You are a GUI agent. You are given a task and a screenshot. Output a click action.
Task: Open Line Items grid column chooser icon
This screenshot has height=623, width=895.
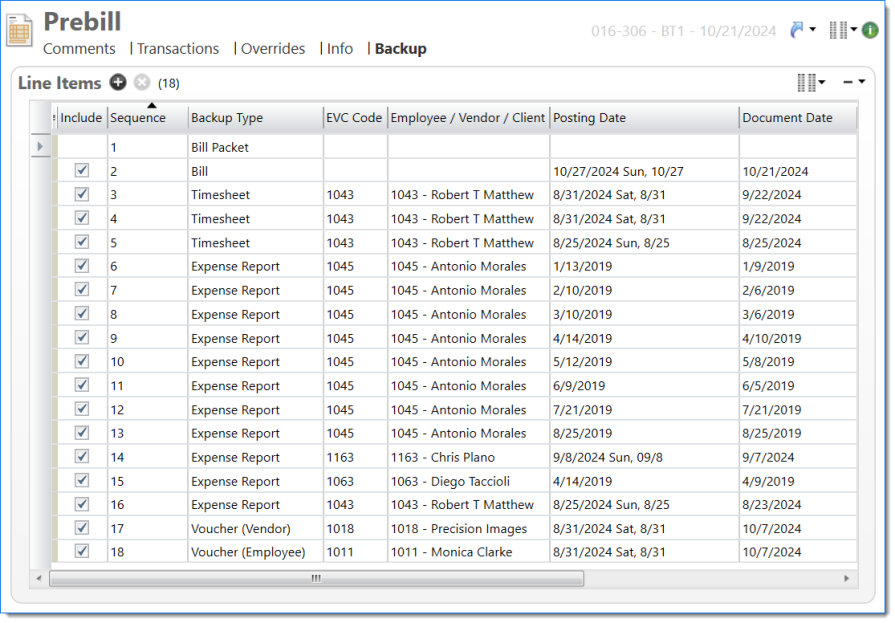coord(807,83)
